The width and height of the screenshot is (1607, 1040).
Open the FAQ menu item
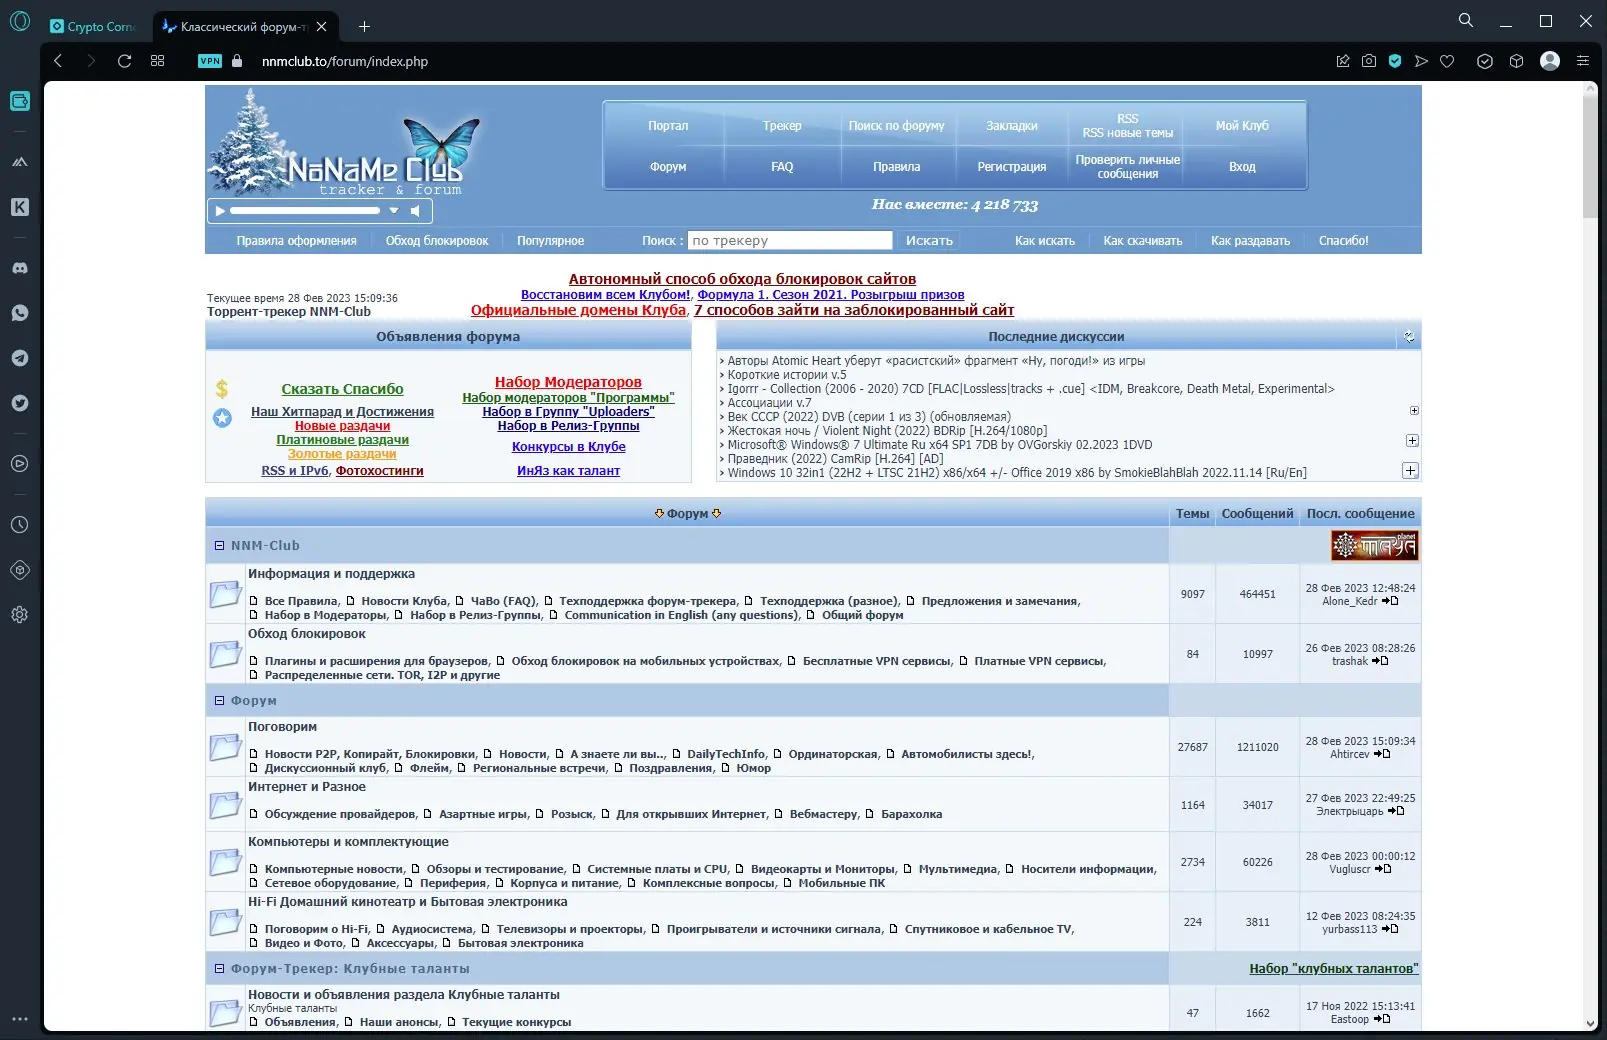782,167
